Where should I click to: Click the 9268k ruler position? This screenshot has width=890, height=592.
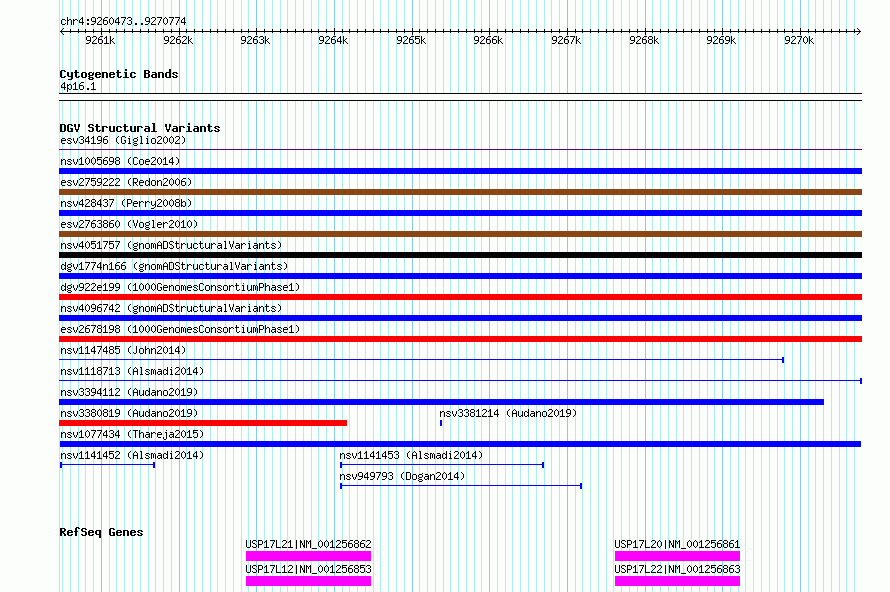(644, 40)
